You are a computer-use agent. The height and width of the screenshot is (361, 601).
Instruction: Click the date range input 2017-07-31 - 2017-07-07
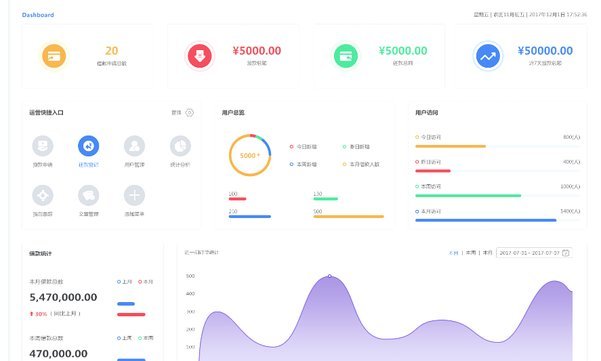(x=534, y=253)
